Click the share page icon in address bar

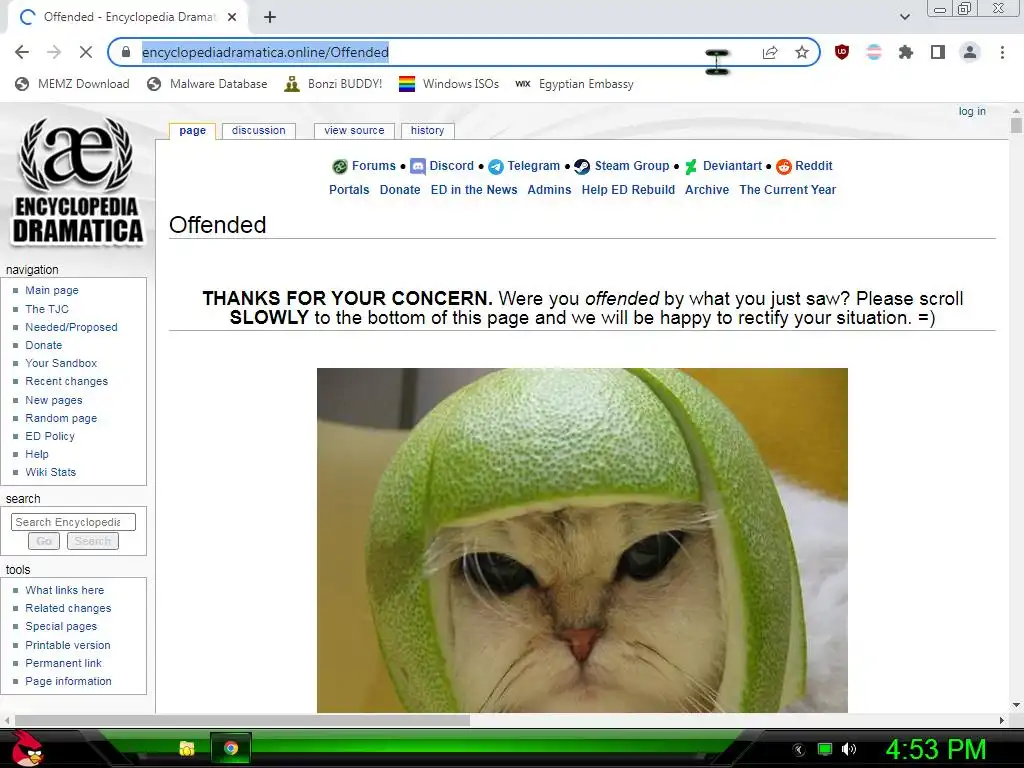point(770,52)
